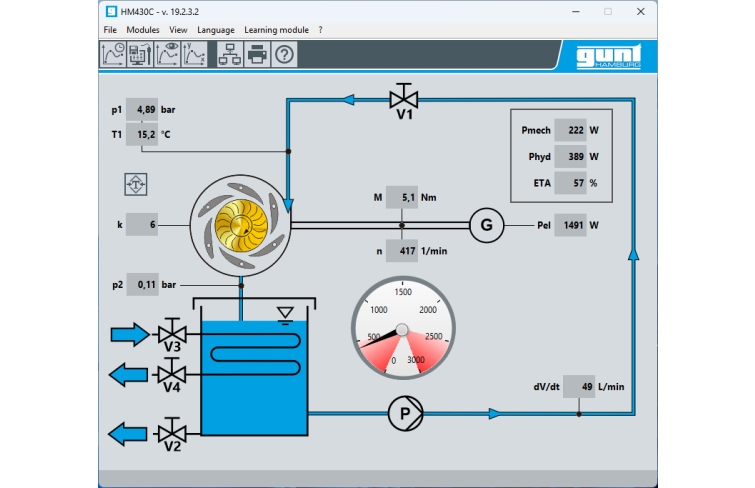Screen dimensions: 755x488
Task: Click the speed gauge dial
Action: click(x=403, y=328)
